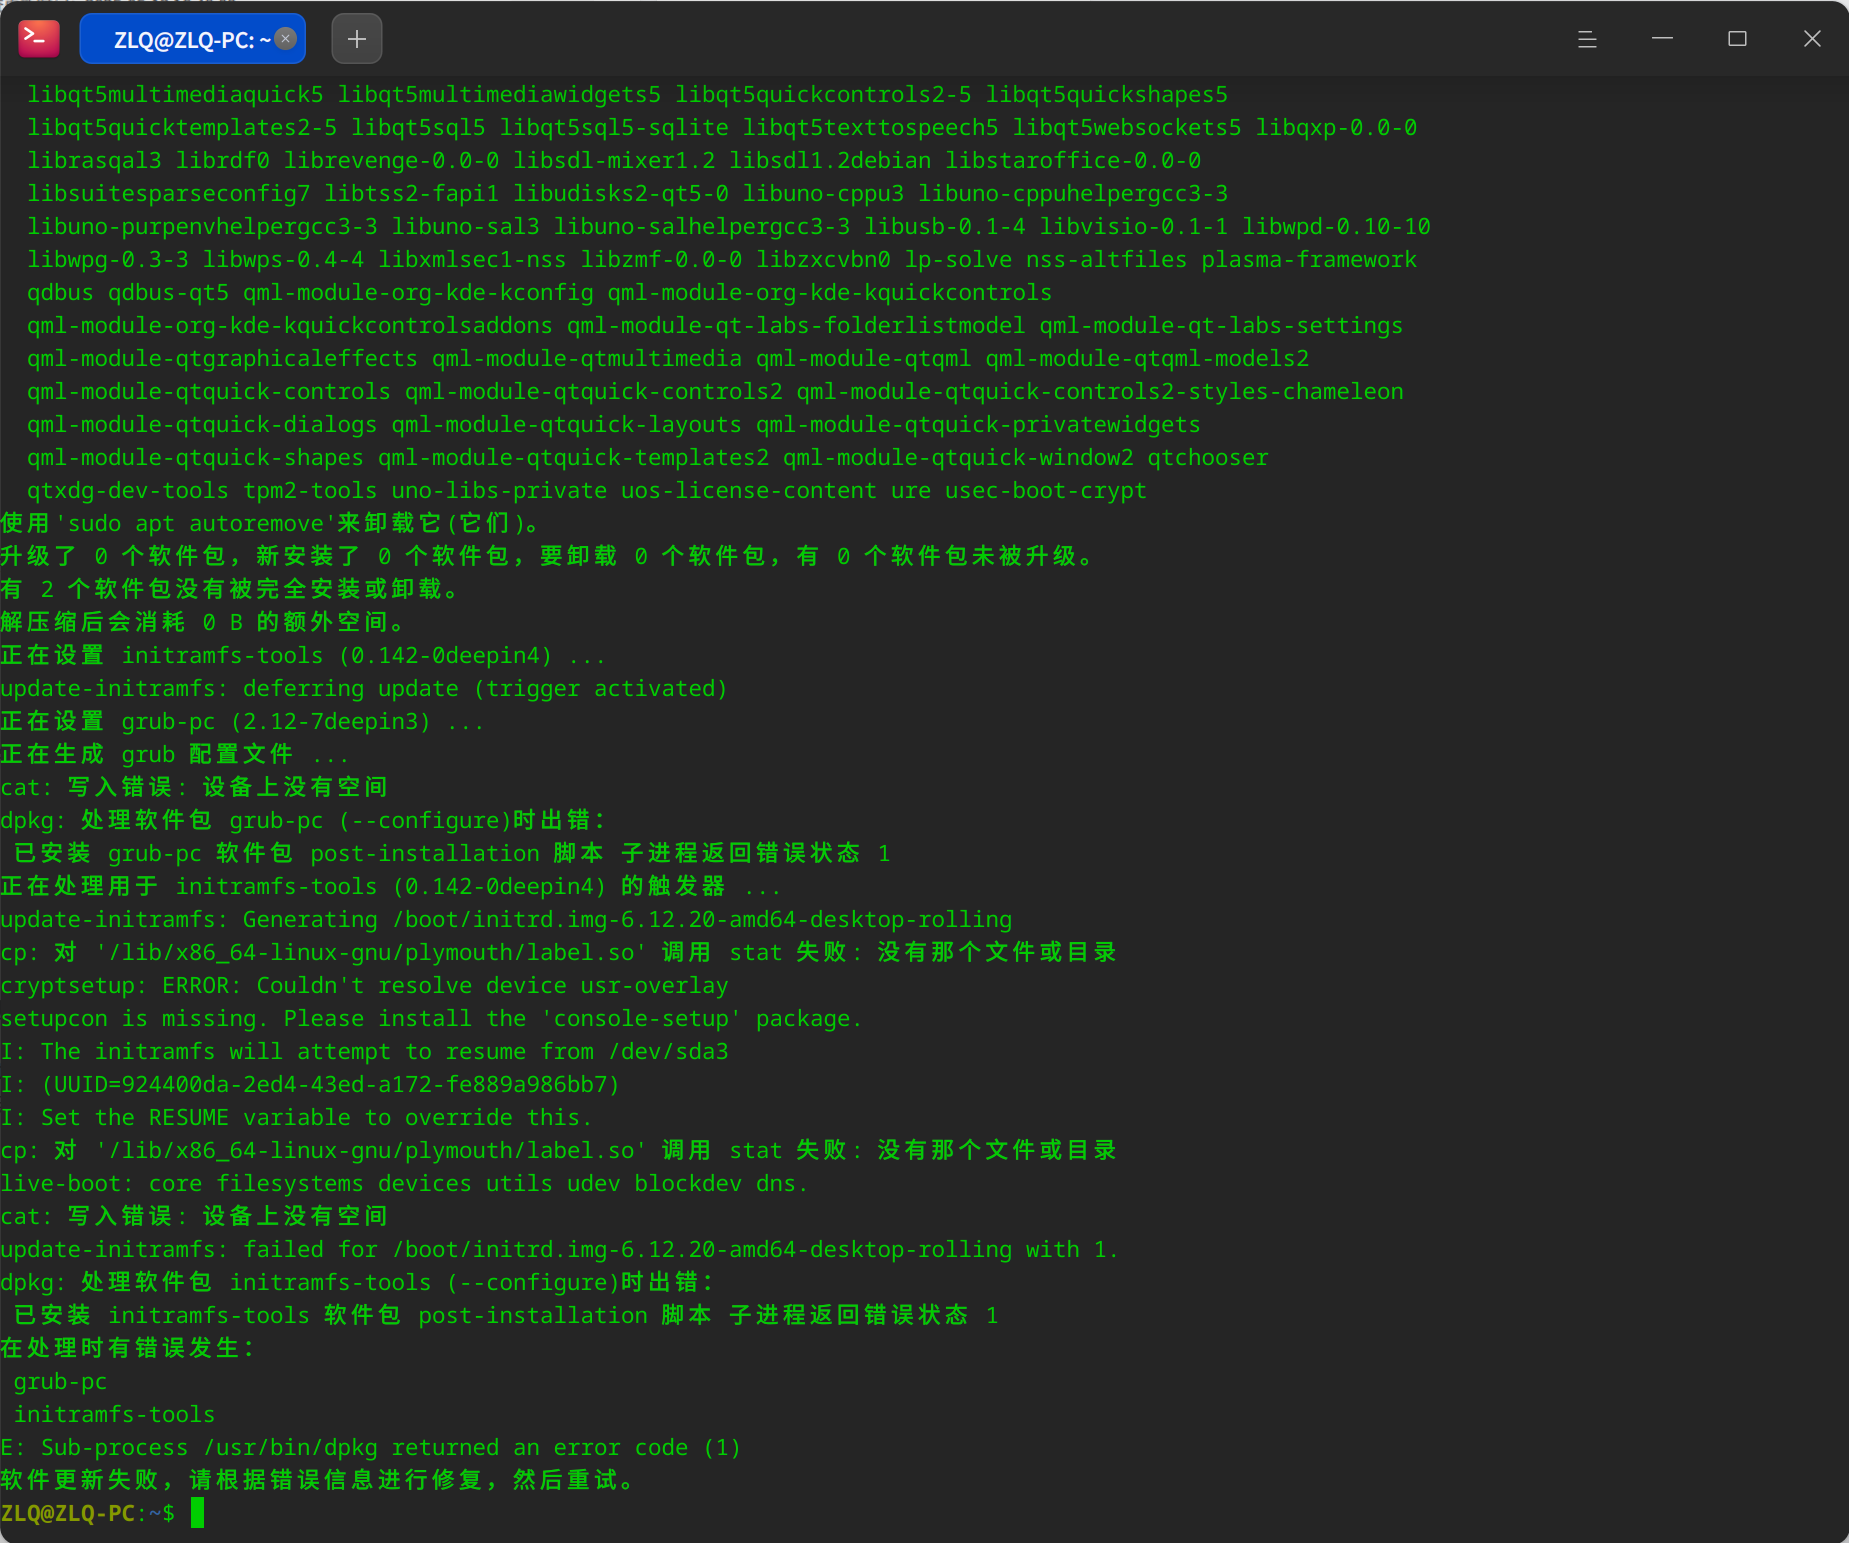
Task: Click the 'qtchooser' package name
Action: pyautogui.click(x=1208, y=457)
